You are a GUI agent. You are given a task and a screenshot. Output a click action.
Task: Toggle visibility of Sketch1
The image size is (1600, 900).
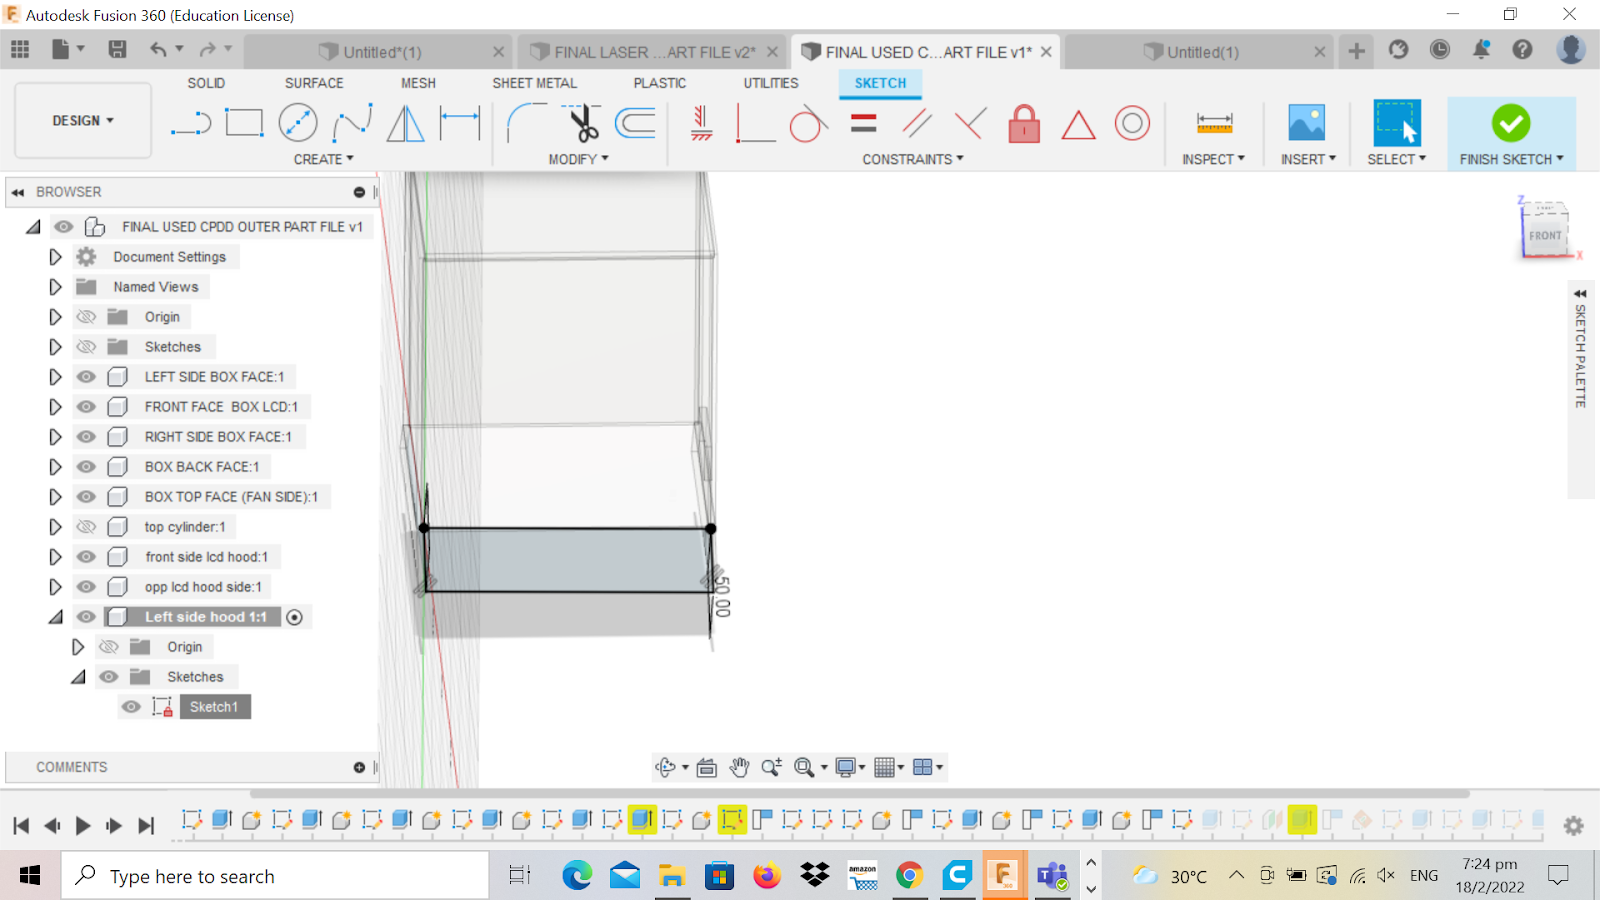tap(131, 707)
